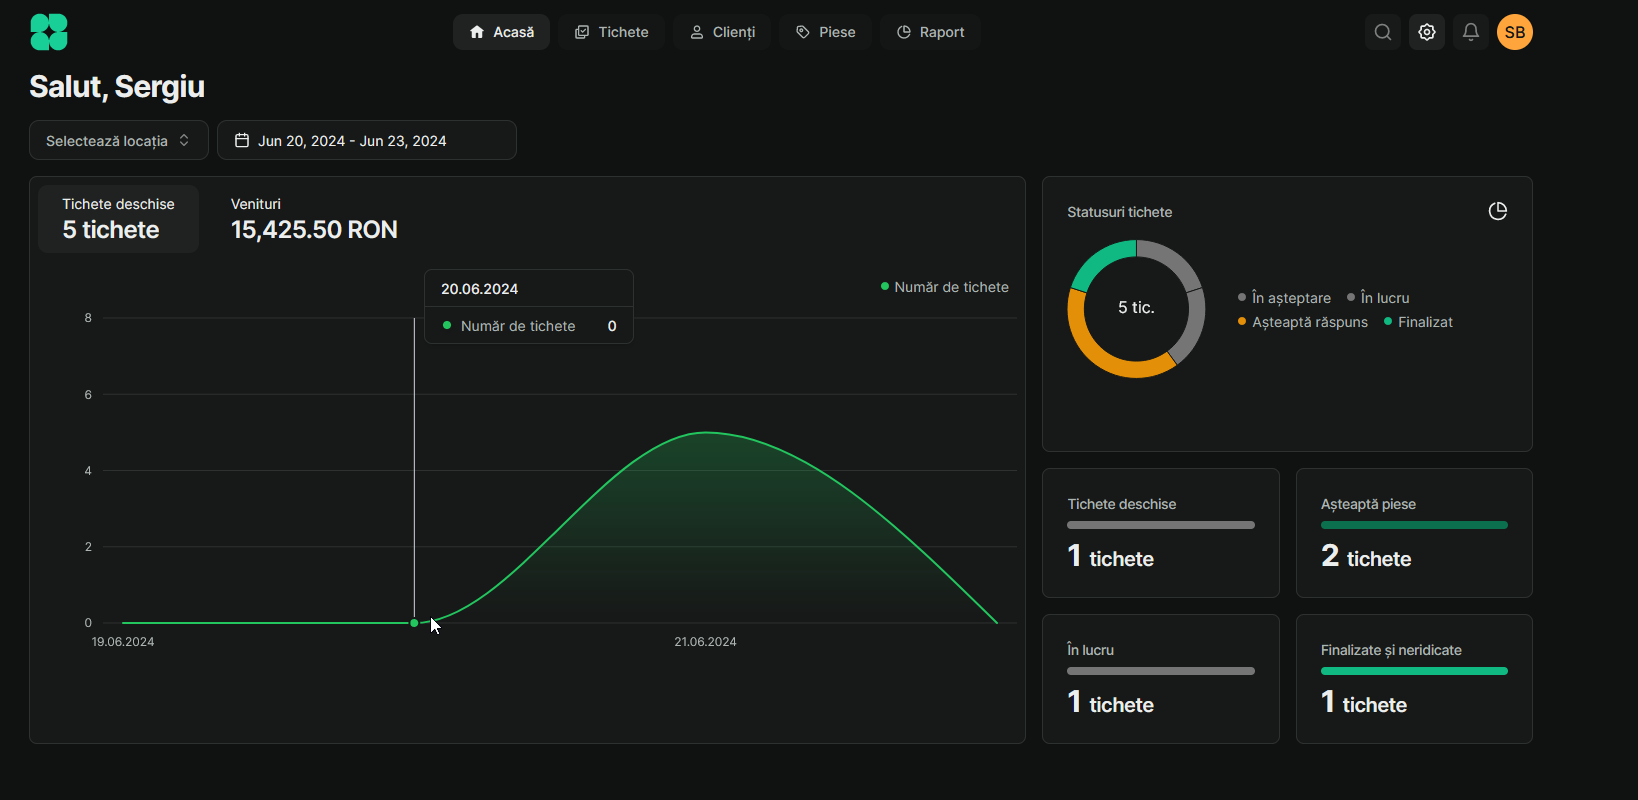Click the 19.06.2024 axis label
The height and width of the screenshot is (800, 1638).
123,642
